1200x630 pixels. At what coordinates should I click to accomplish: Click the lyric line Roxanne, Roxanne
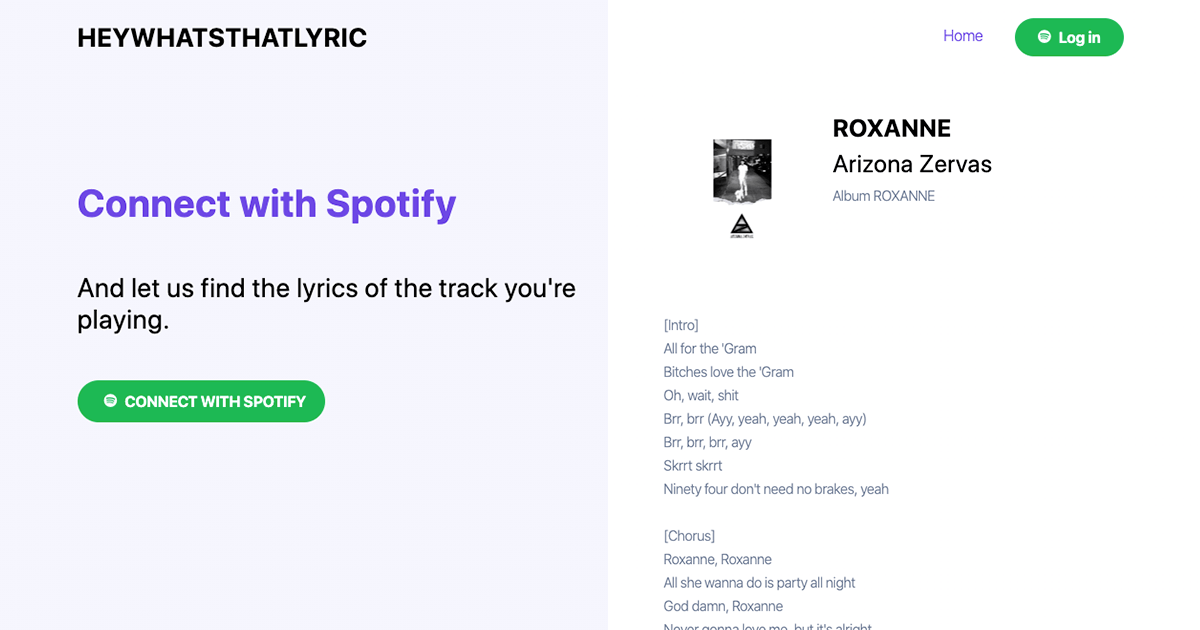click(718, 559)
